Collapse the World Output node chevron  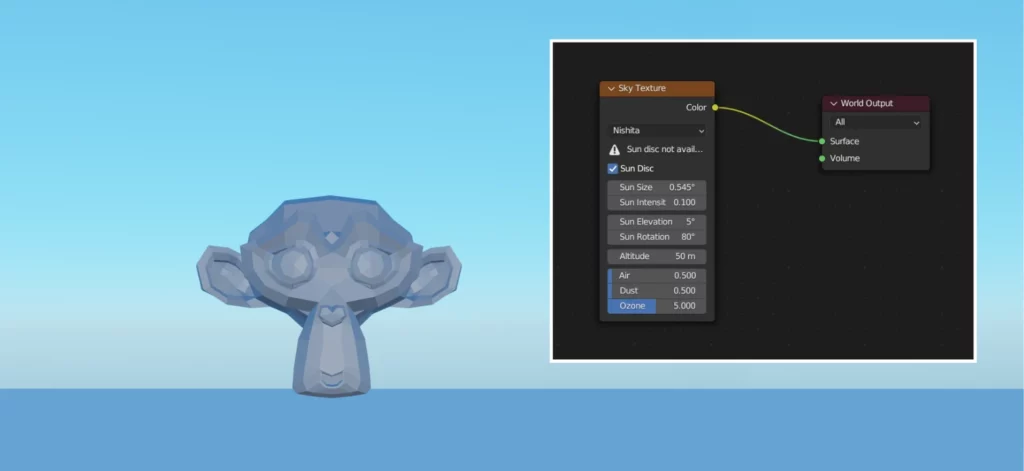click(833, 103)
